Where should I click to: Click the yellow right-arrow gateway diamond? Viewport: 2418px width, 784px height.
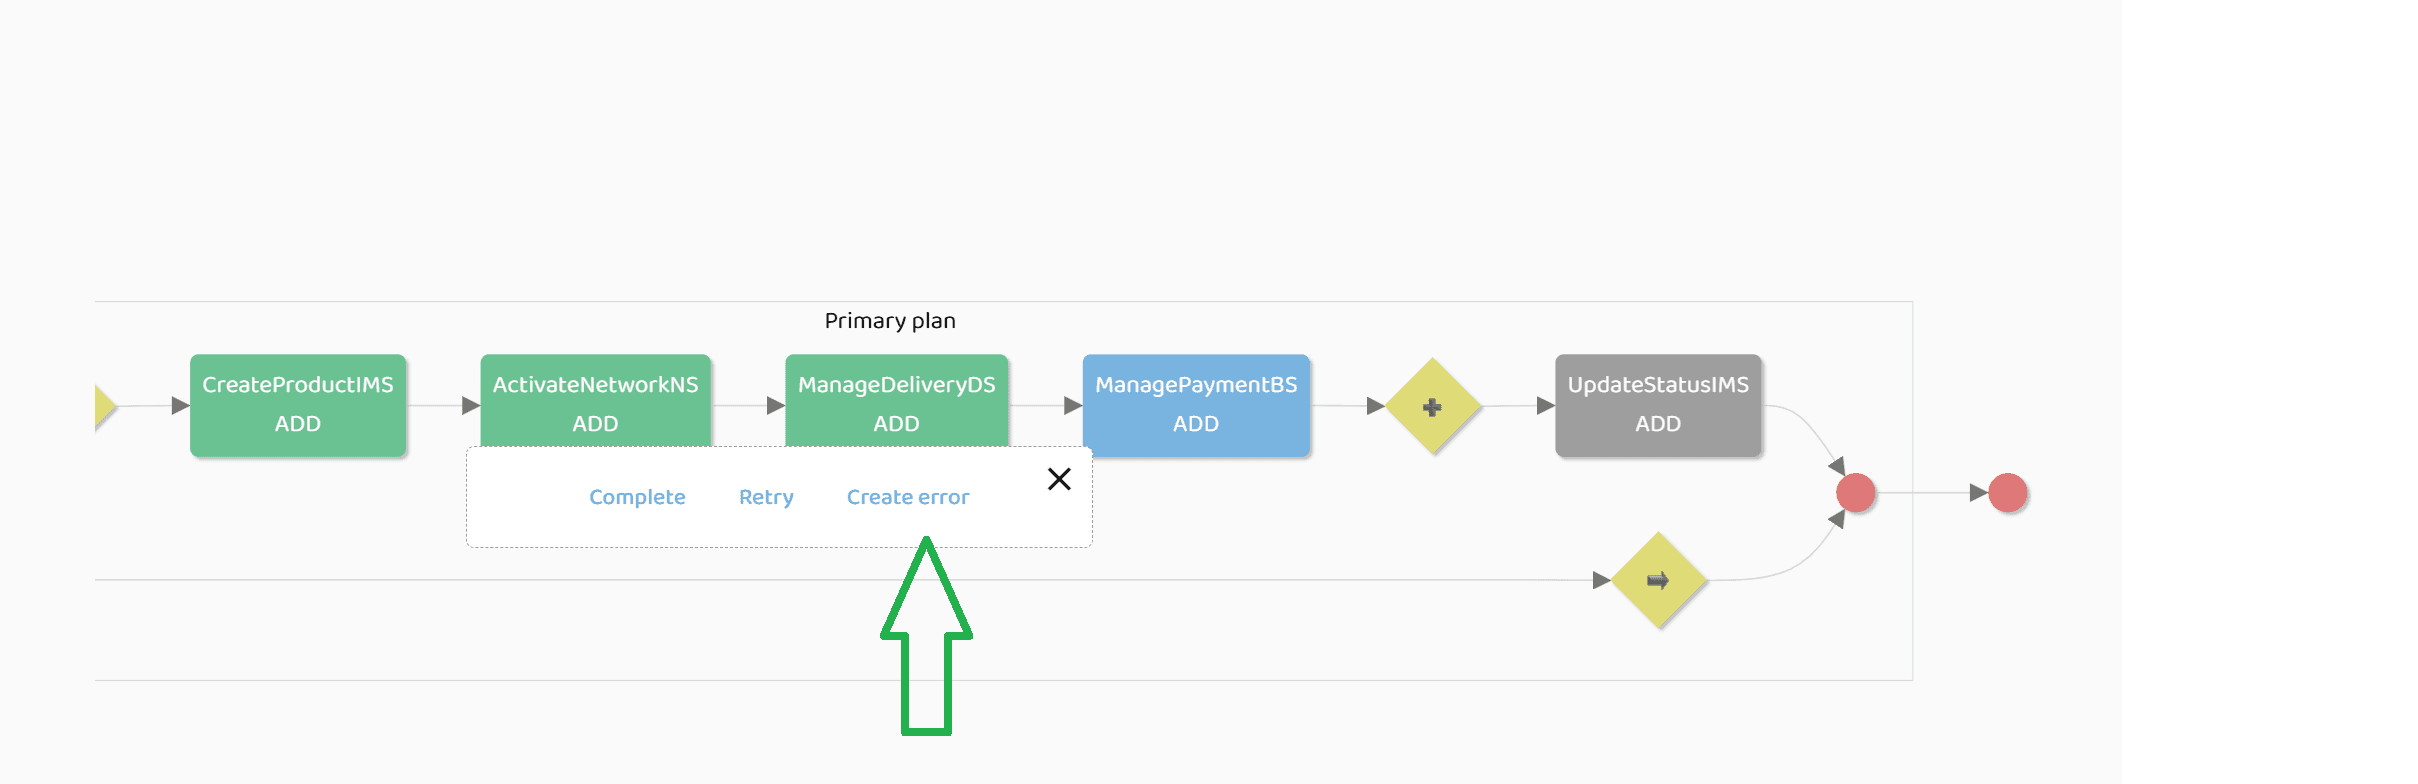(1658, 580)
